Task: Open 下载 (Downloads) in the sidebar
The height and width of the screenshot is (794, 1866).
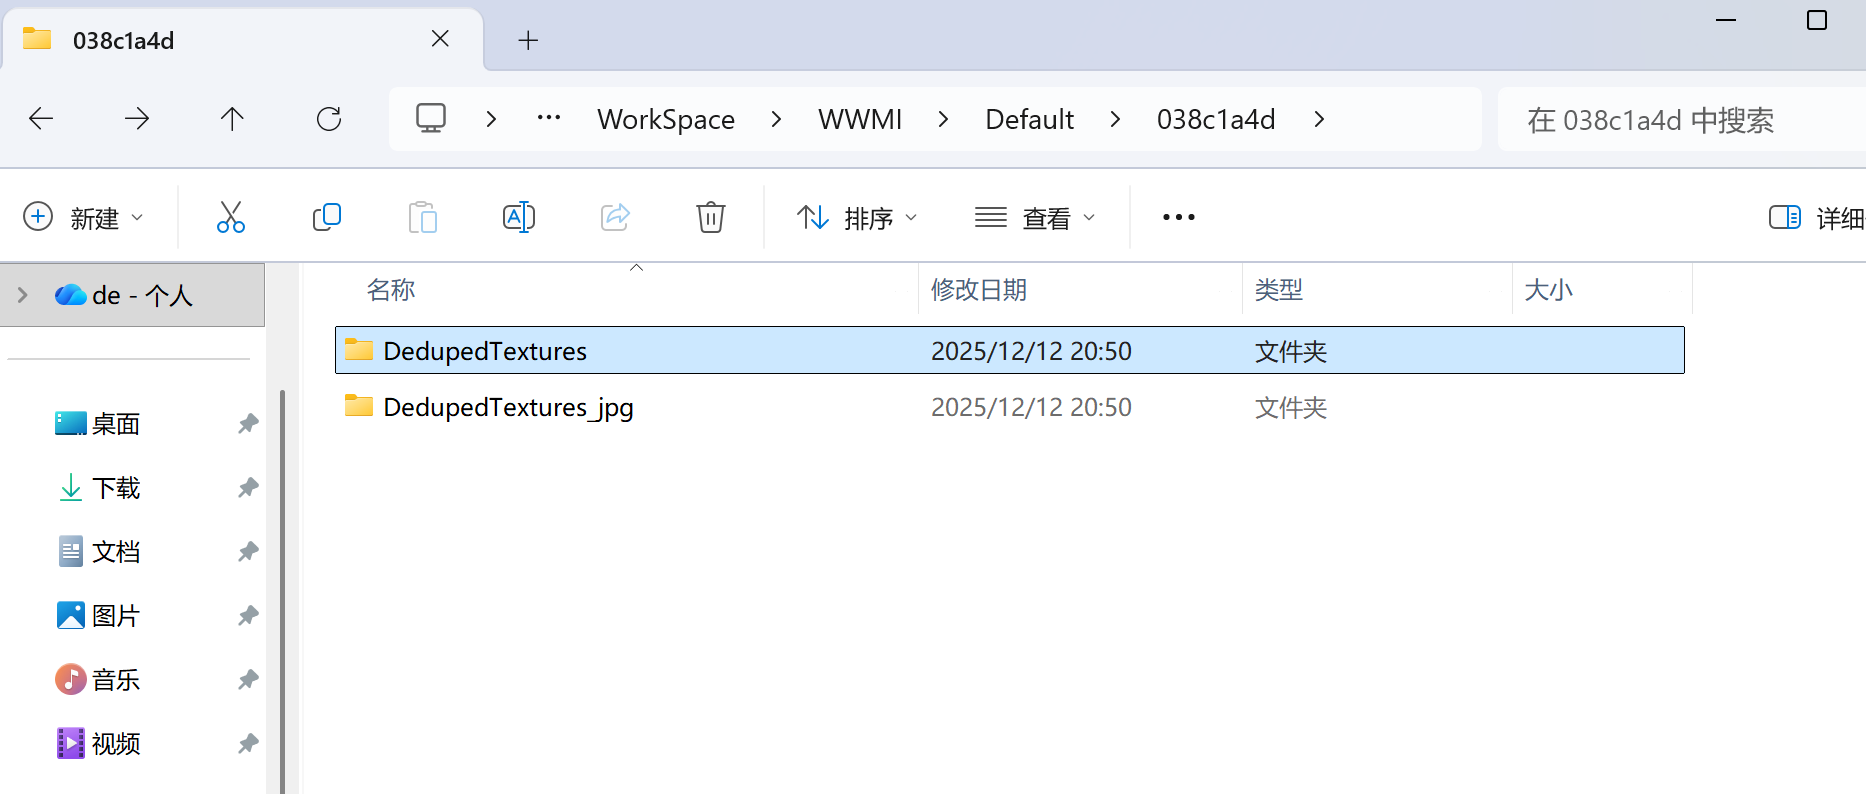Action: point(116,488)
